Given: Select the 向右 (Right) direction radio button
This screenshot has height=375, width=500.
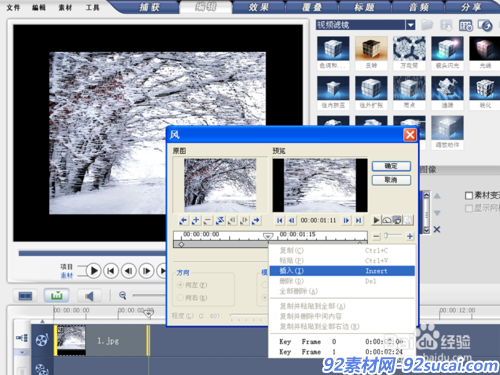Looking at the screenshot, I should pos(180,297).
